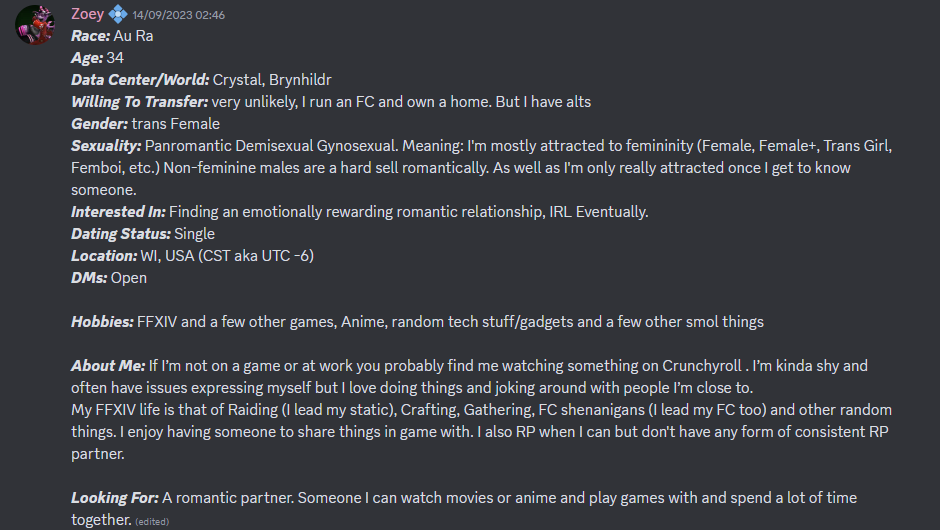The height and width of the screenshot is (530, 940).
Task: Click the bold "Race:" label
Action: tap(90, 36)
